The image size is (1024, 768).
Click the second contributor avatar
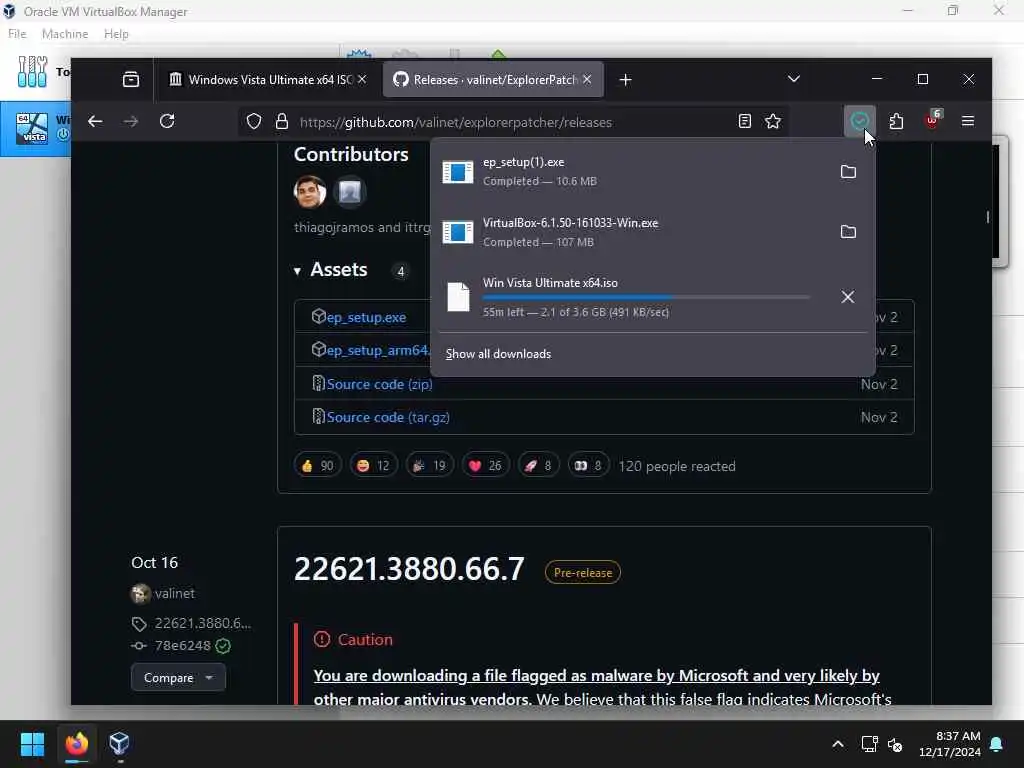coord(350,192)
